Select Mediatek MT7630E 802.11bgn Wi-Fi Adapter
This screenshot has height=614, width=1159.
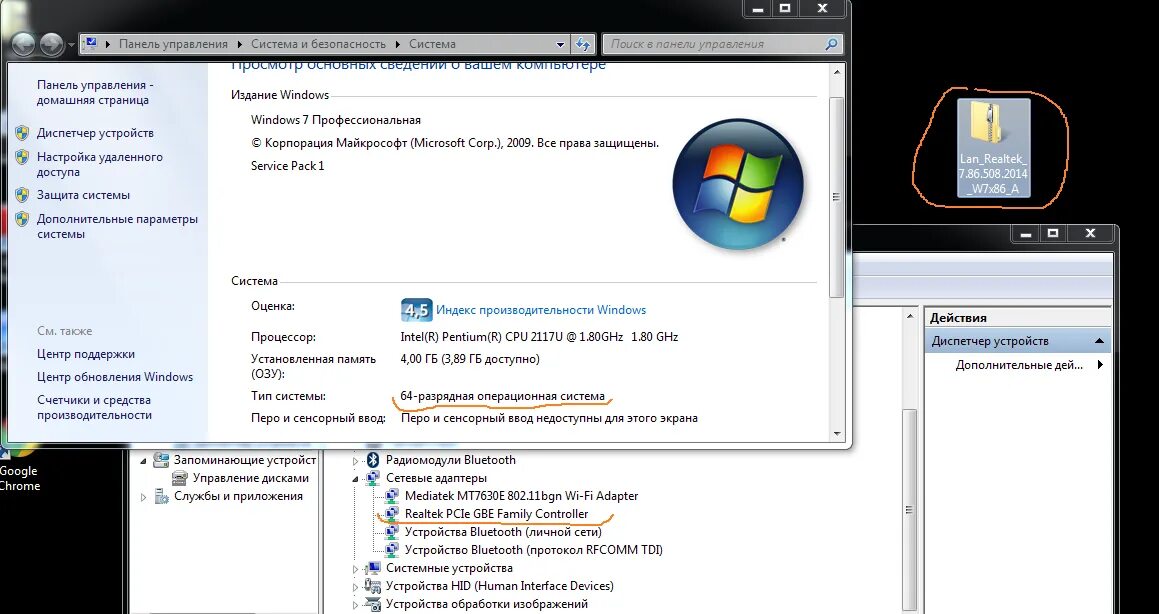(521, 496)
